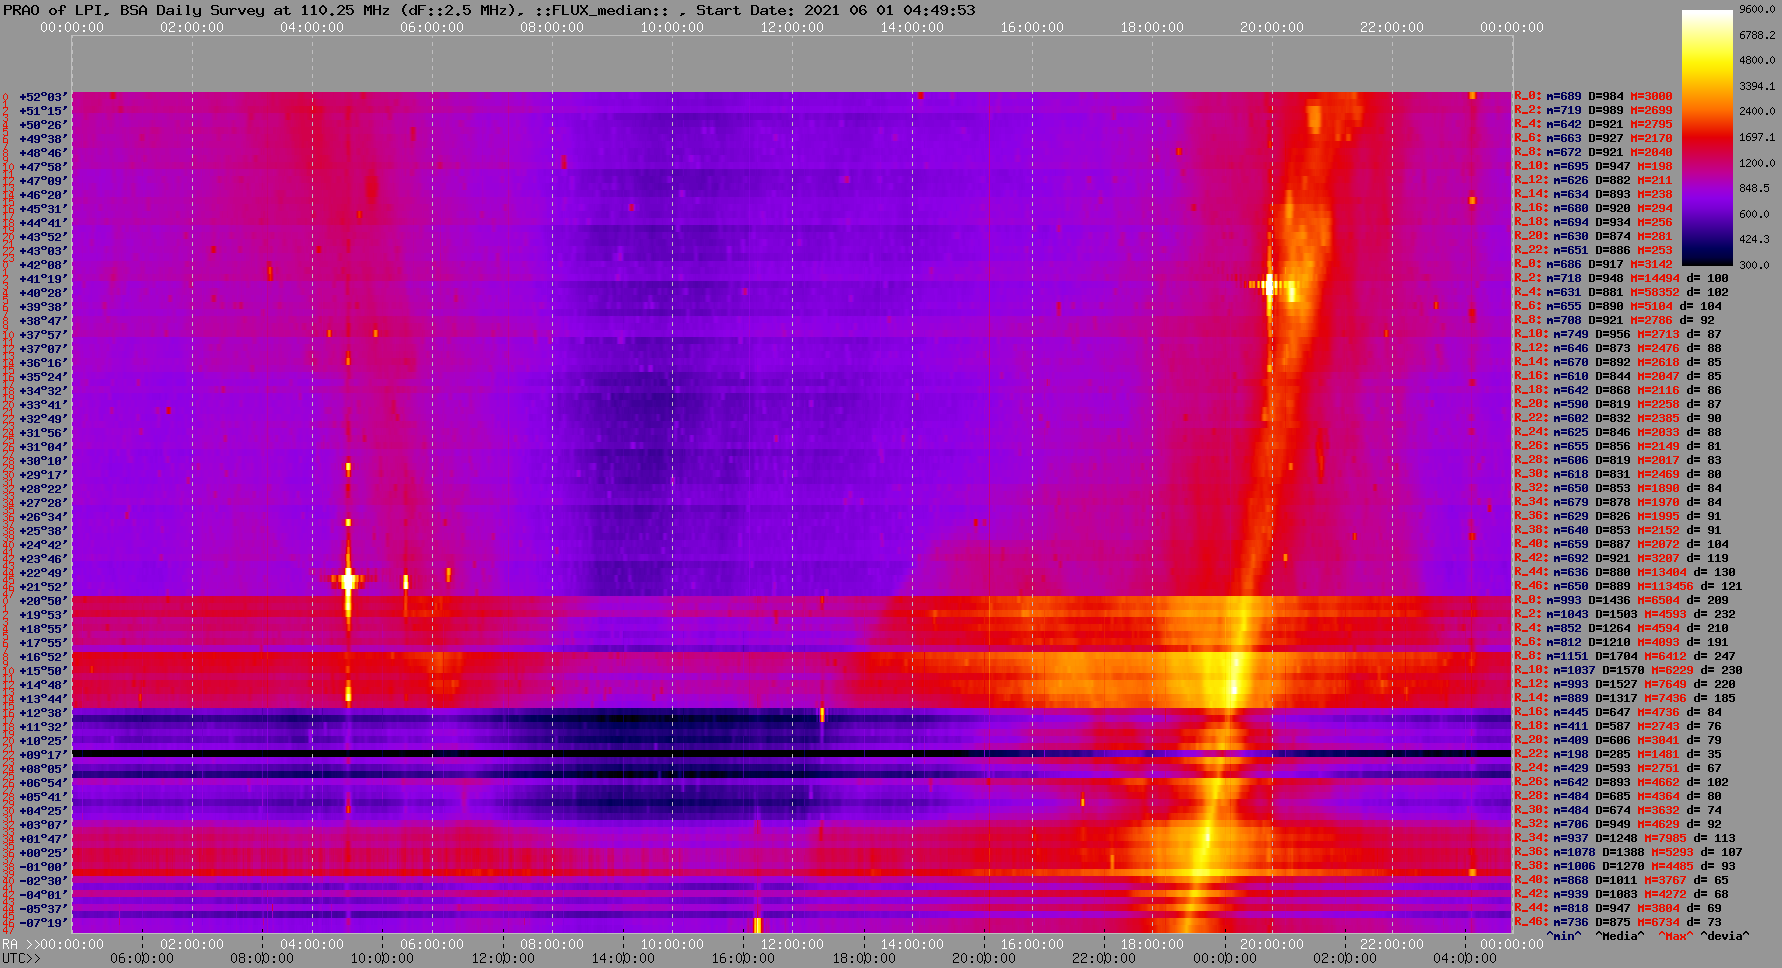1782x968 pixels.
Task: Click the '+12°38'' declination label
Action: [x=43, y=713]
